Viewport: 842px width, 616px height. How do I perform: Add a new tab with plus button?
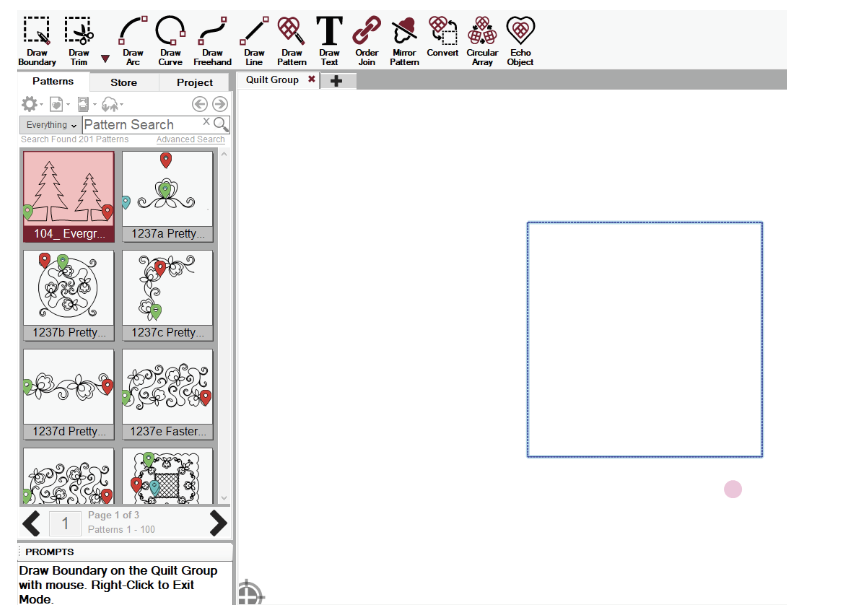coord(336,81)
